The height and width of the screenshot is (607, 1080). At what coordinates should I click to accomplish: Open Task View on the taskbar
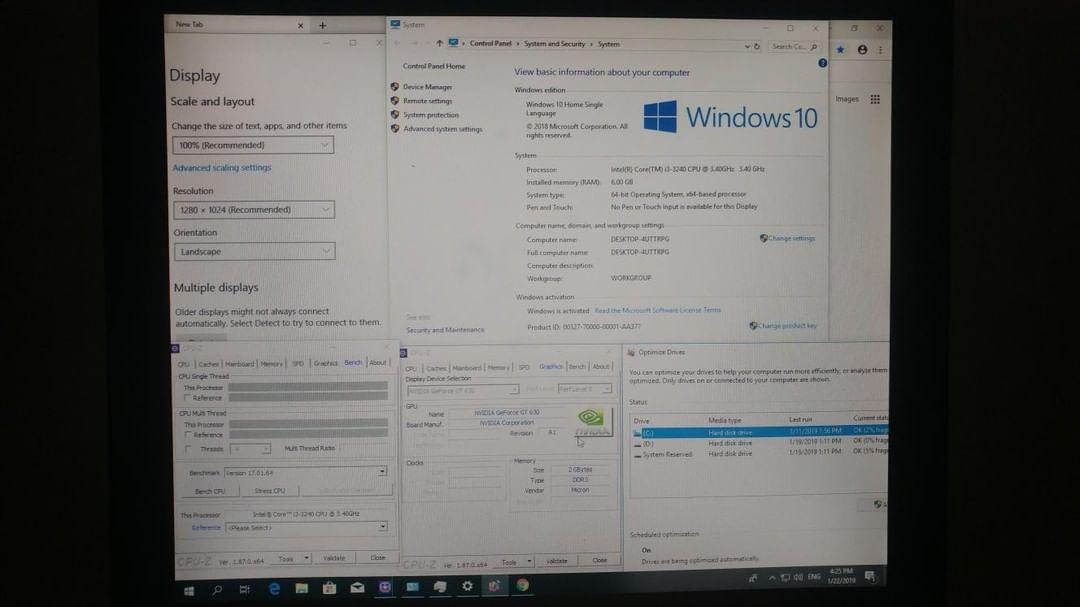pyautogui.click(x=245, y=589)
